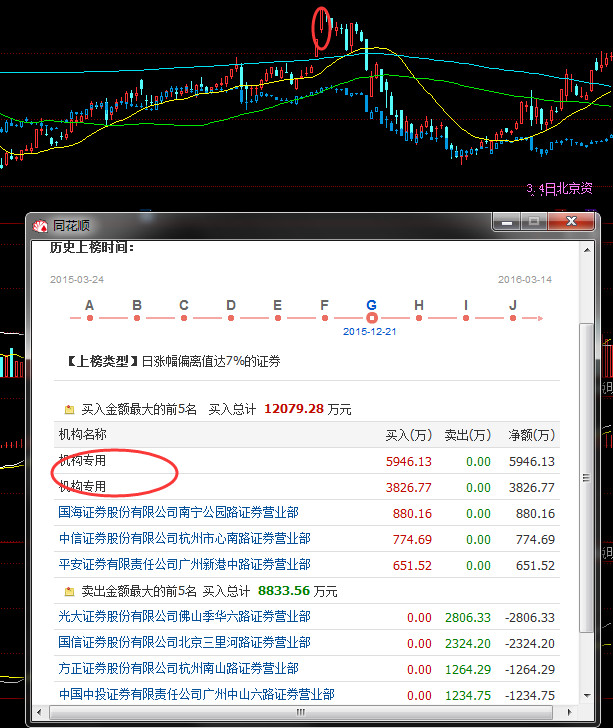
Task: Click the 净额(万) column header
Action: [x=532, y=435]
